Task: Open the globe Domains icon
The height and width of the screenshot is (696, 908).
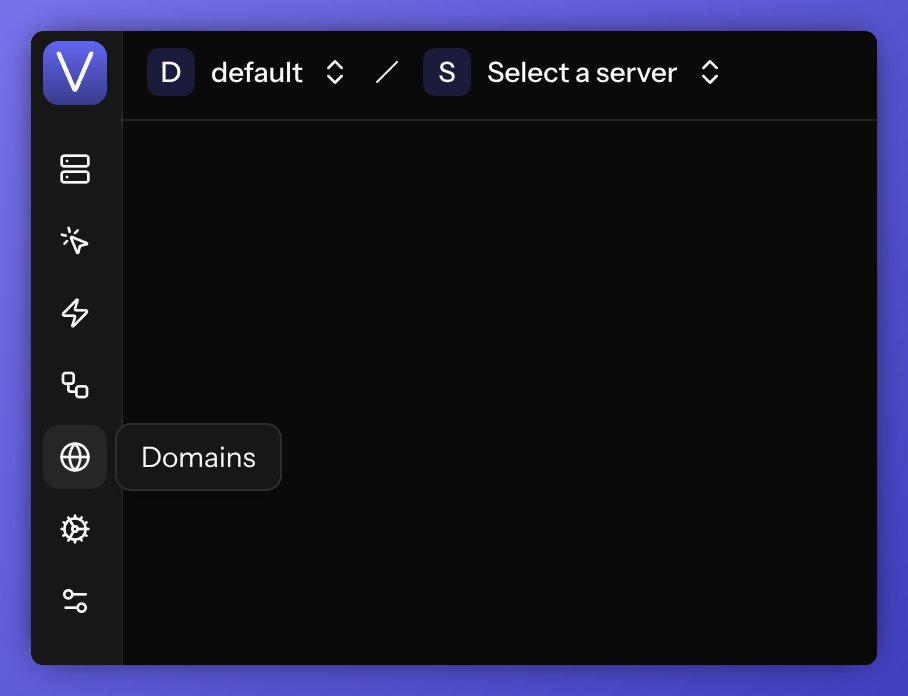Action: (75, 457)
